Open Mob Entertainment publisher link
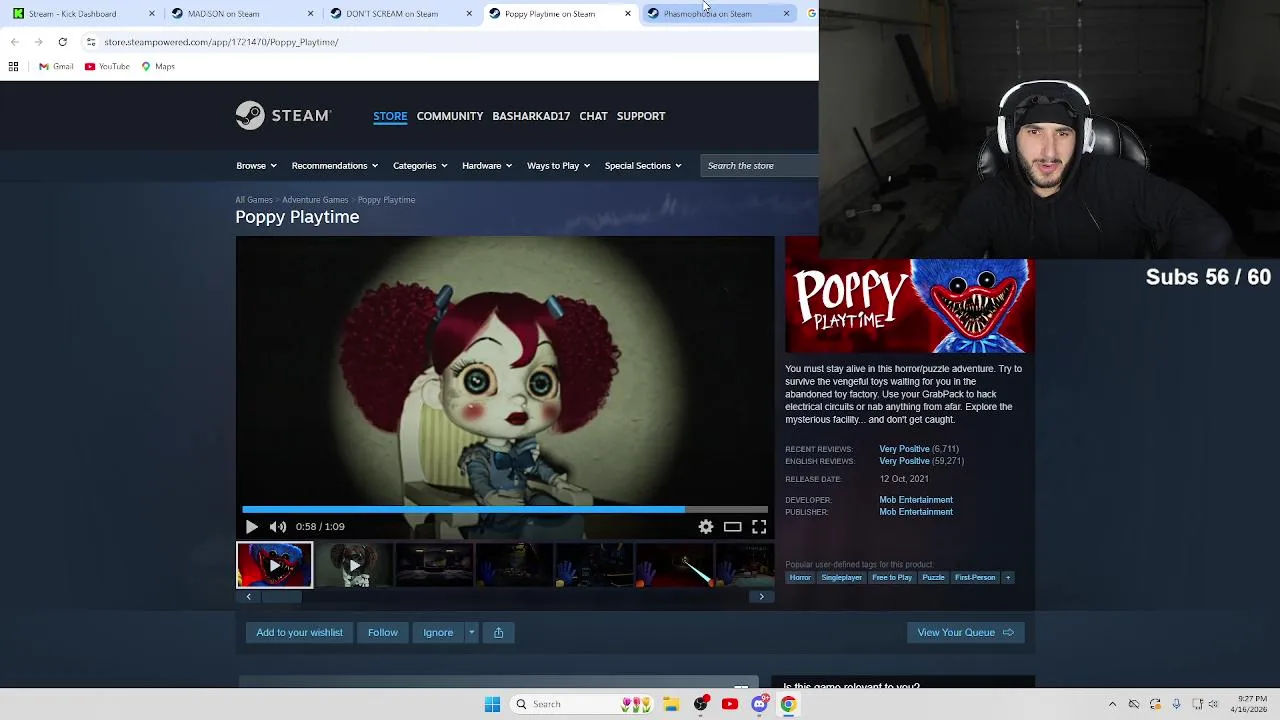1280x720 pixels. click(916, 512)
